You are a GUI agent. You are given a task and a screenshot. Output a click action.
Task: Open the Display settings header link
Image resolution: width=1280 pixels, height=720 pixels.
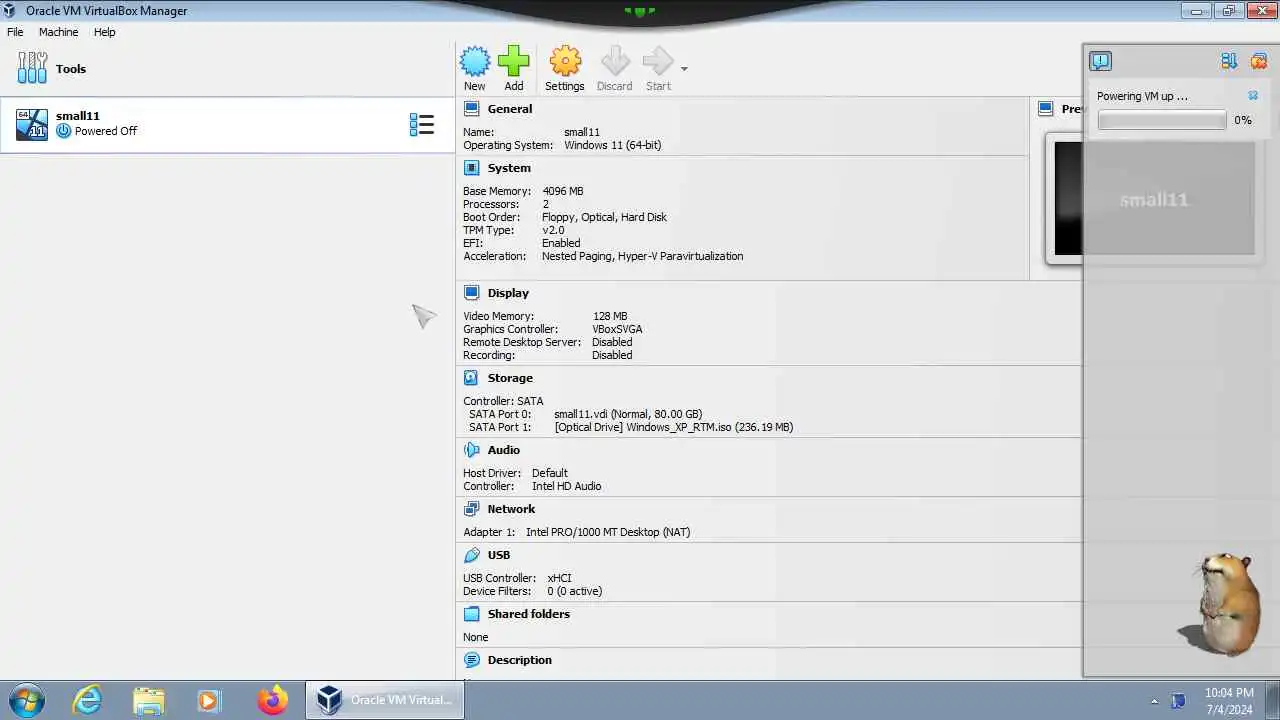(508, 293)
